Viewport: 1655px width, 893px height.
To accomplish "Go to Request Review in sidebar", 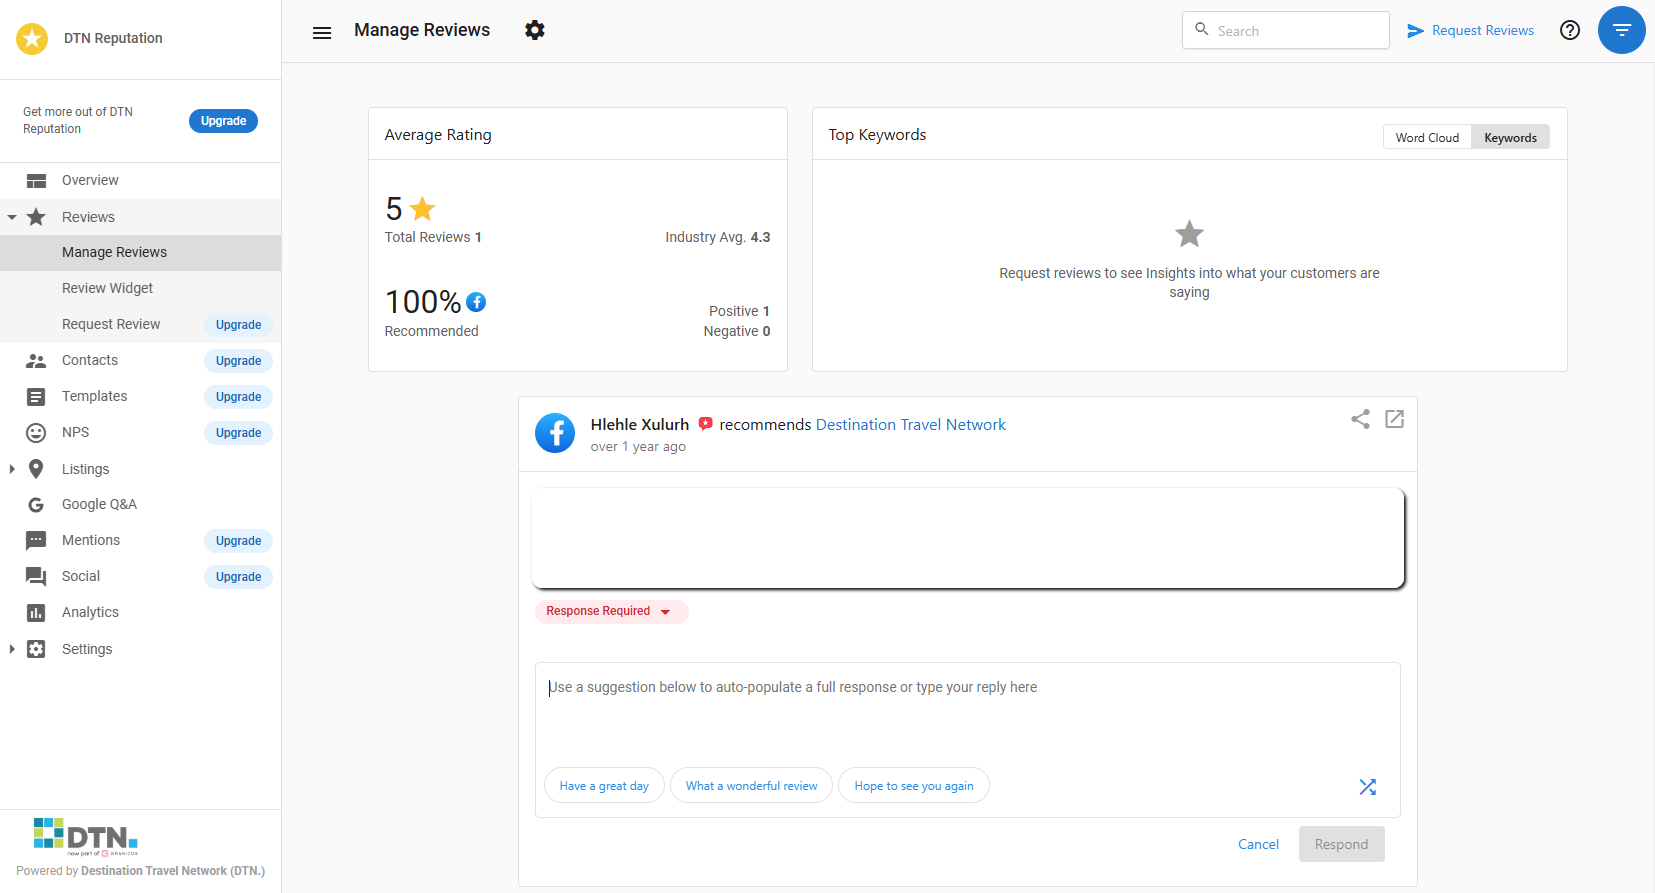I will coord(111,325).
